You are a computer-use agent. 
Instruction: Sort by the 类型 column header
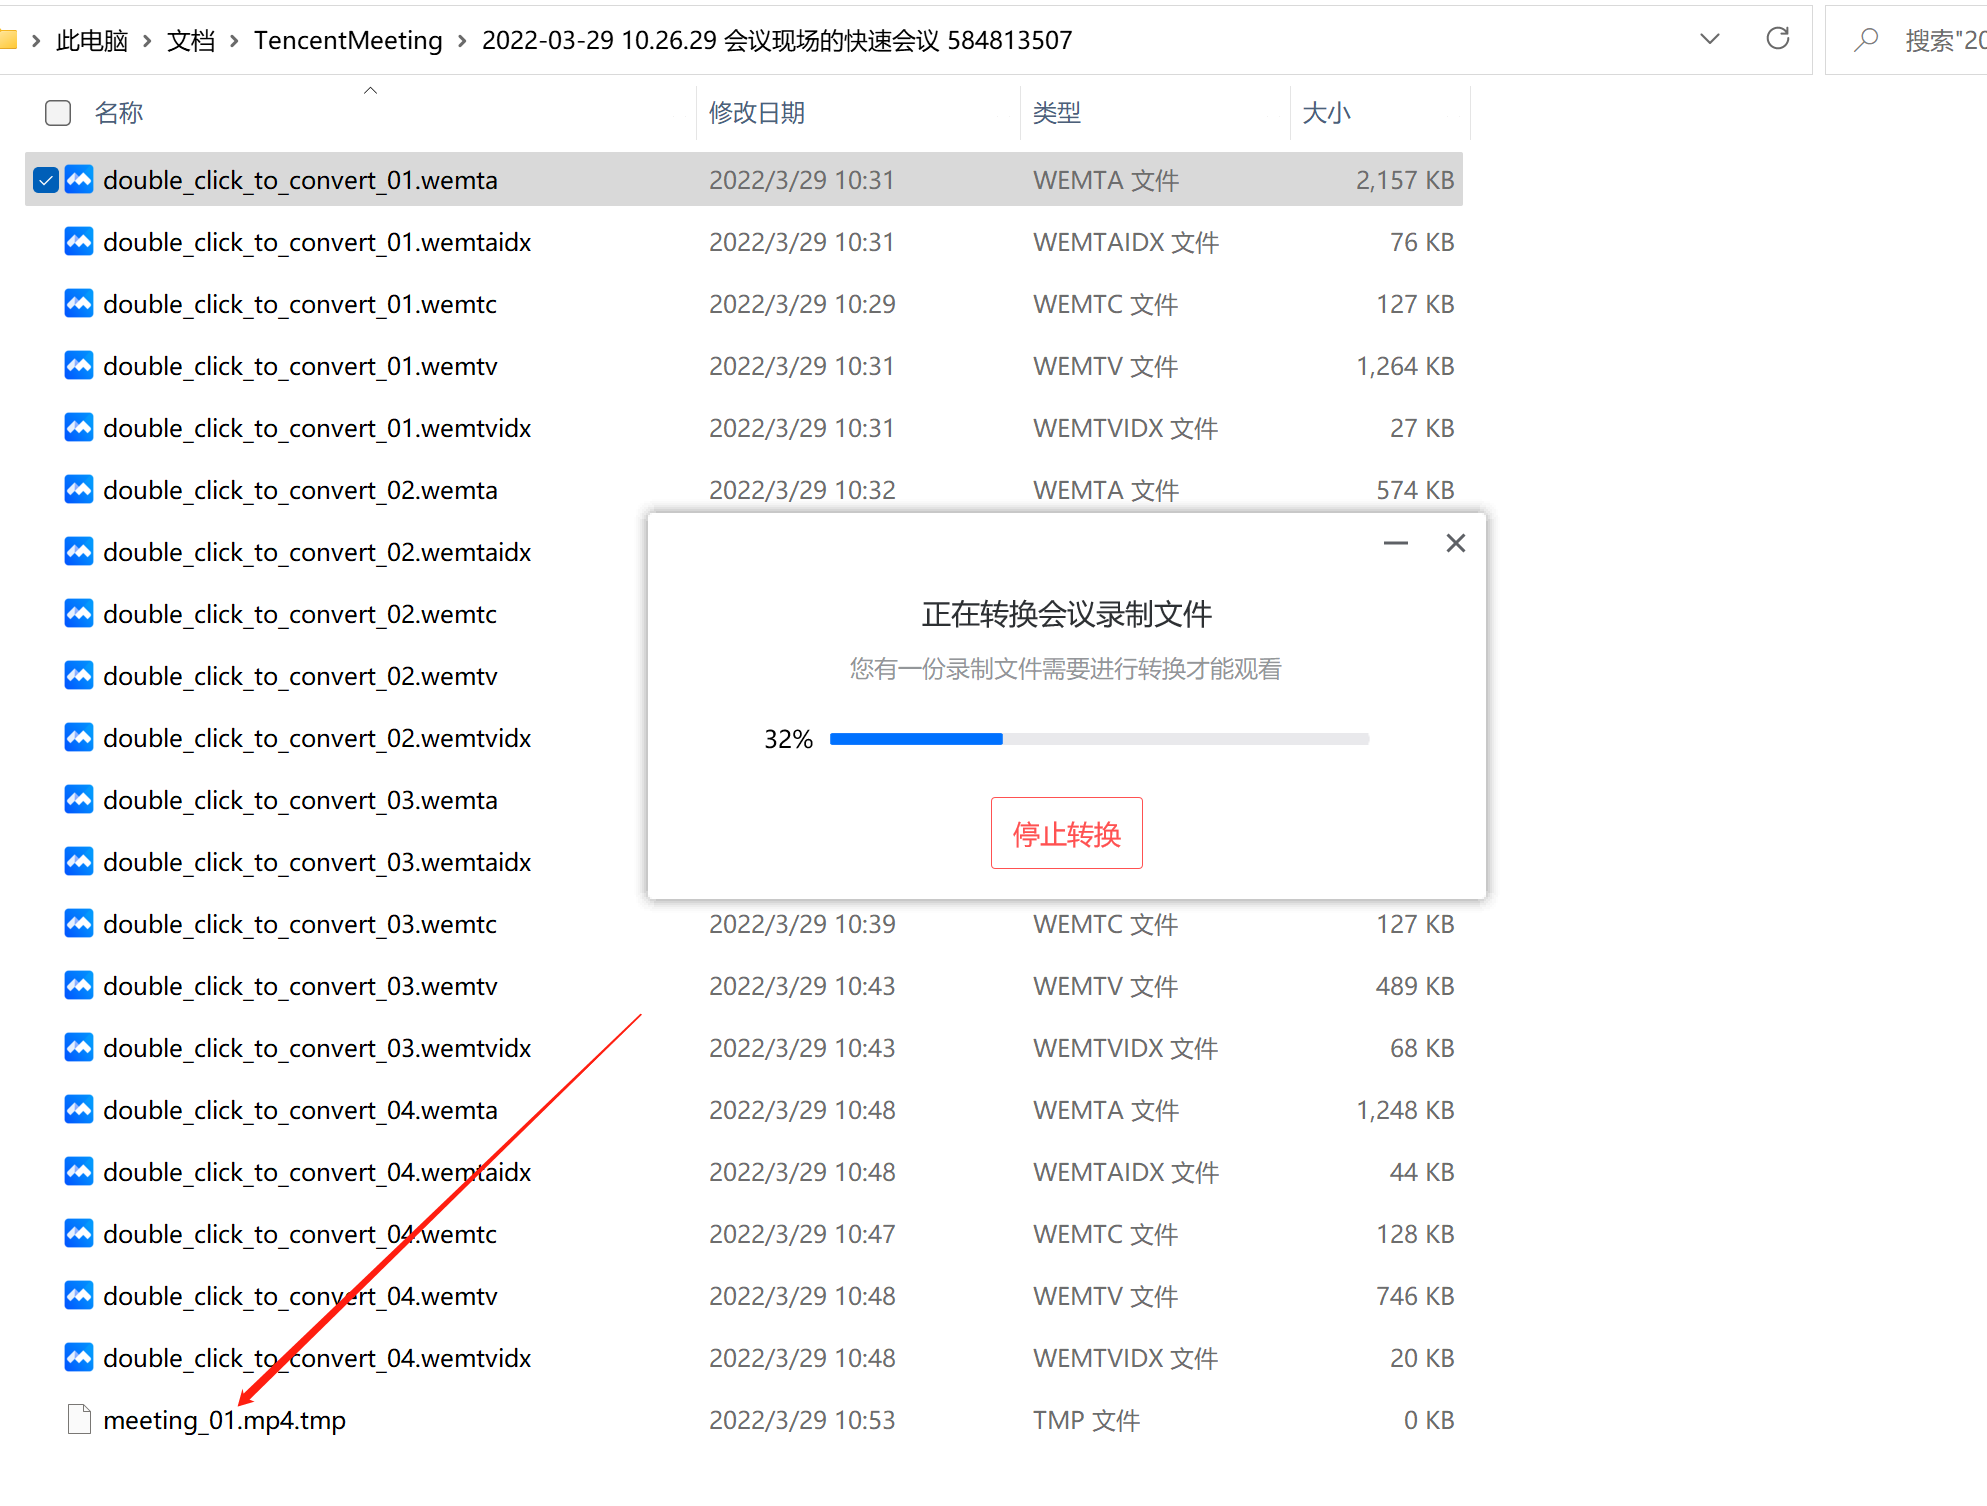click(x=1056, y=113)
